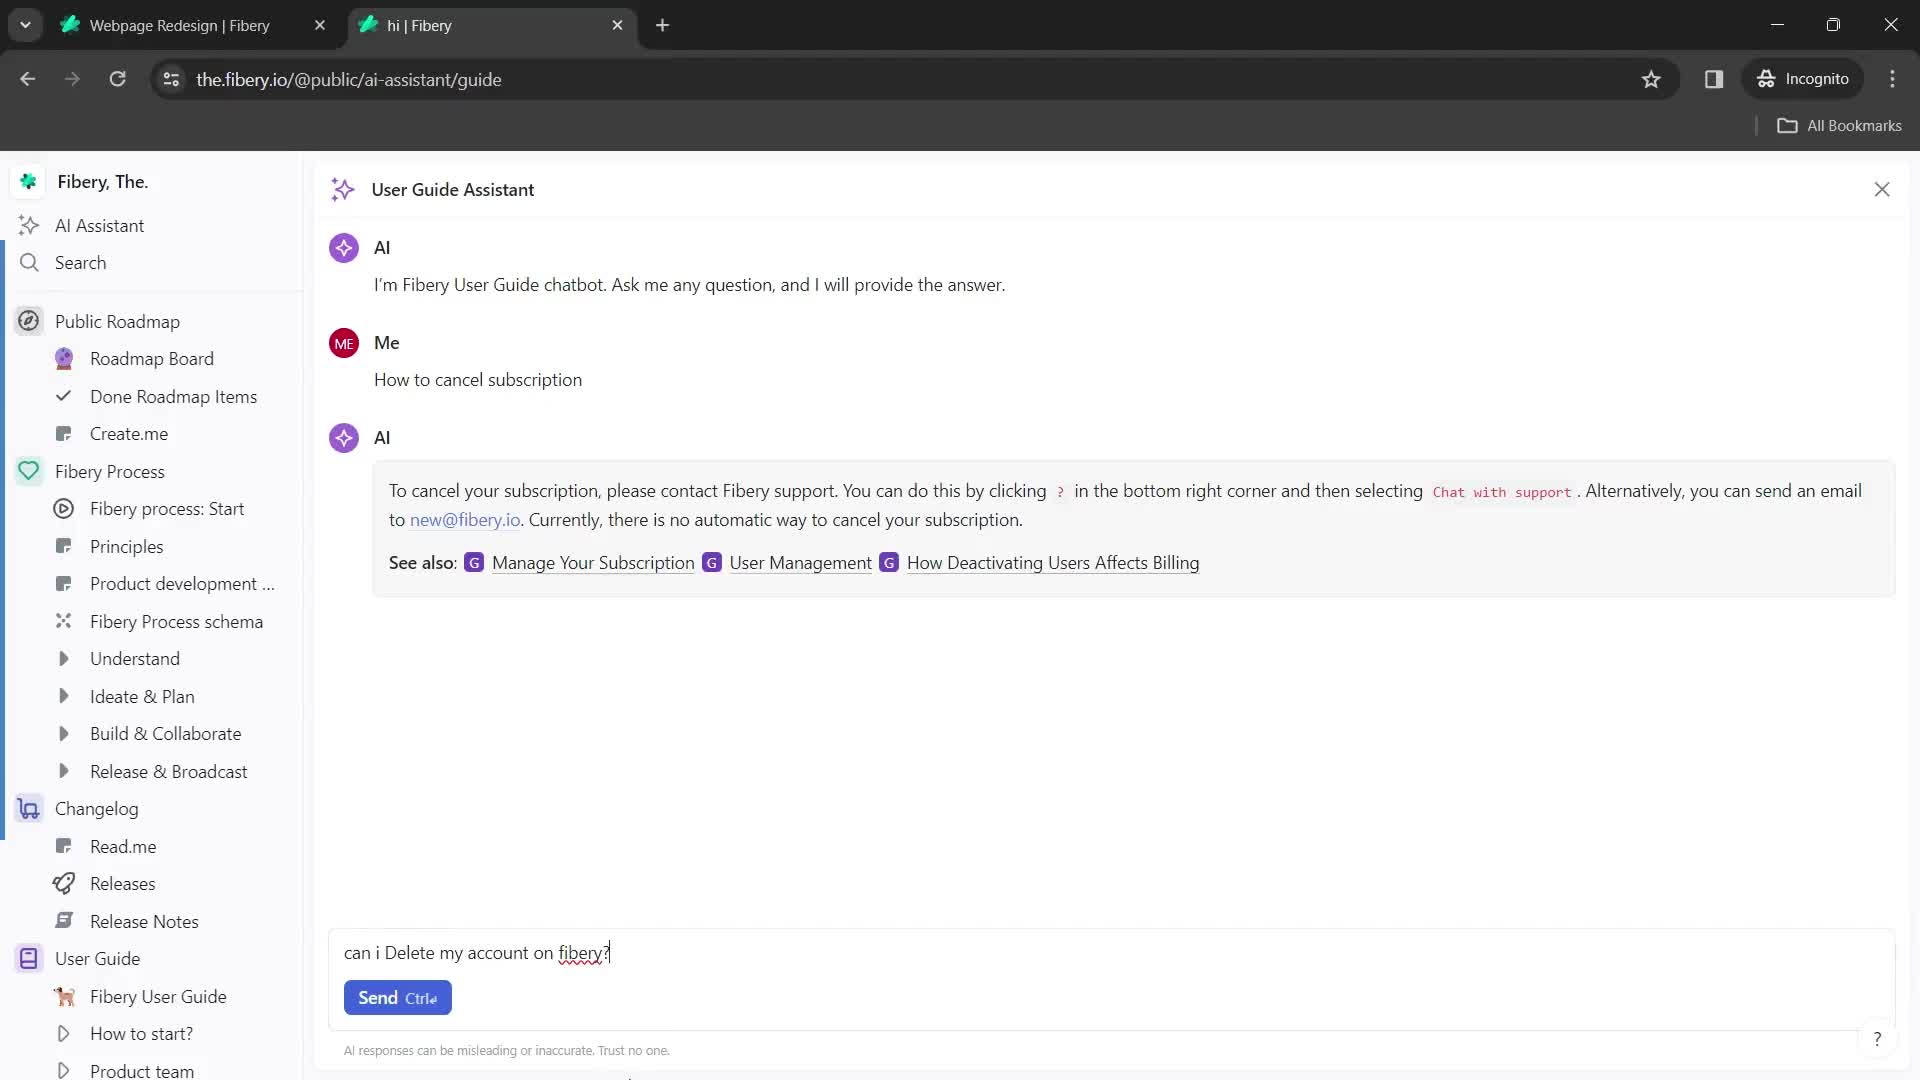Screen dimensions: 1920x1080
Task: Click the help question mark icon
Action: [x=1876, y=1039]
